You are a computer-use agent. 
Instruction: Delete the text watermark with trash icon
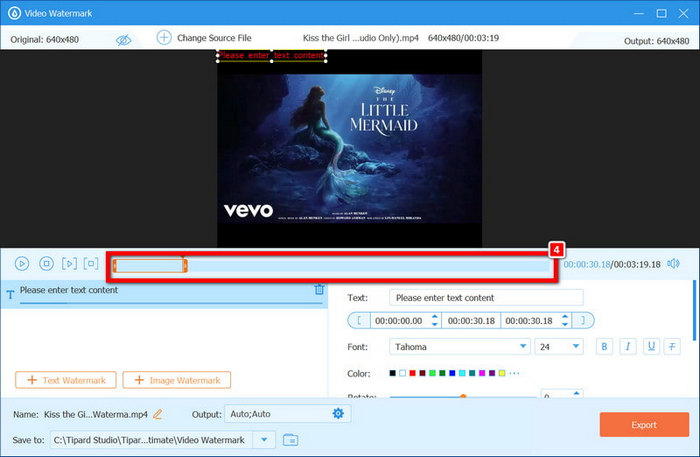[319, 289]
